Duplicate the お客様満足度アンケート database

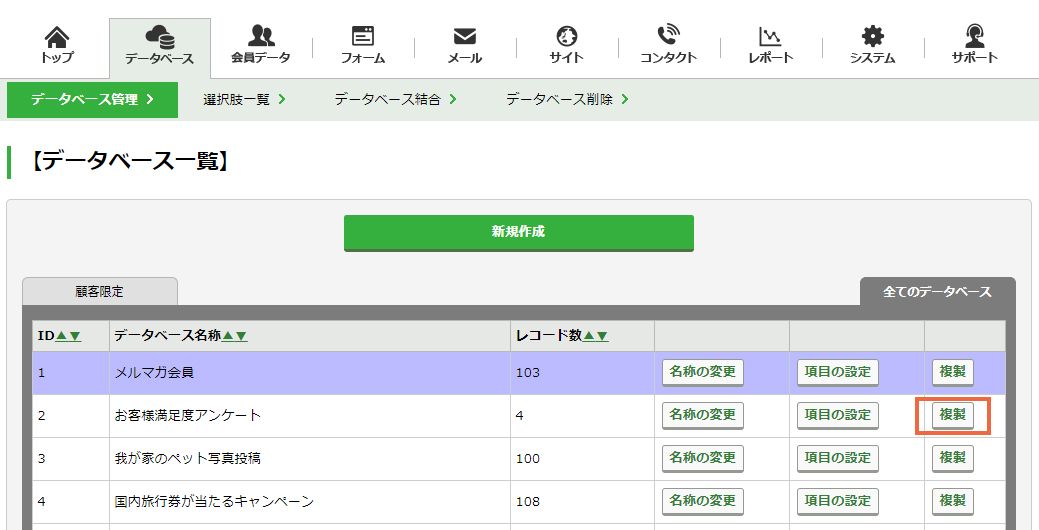953,415
